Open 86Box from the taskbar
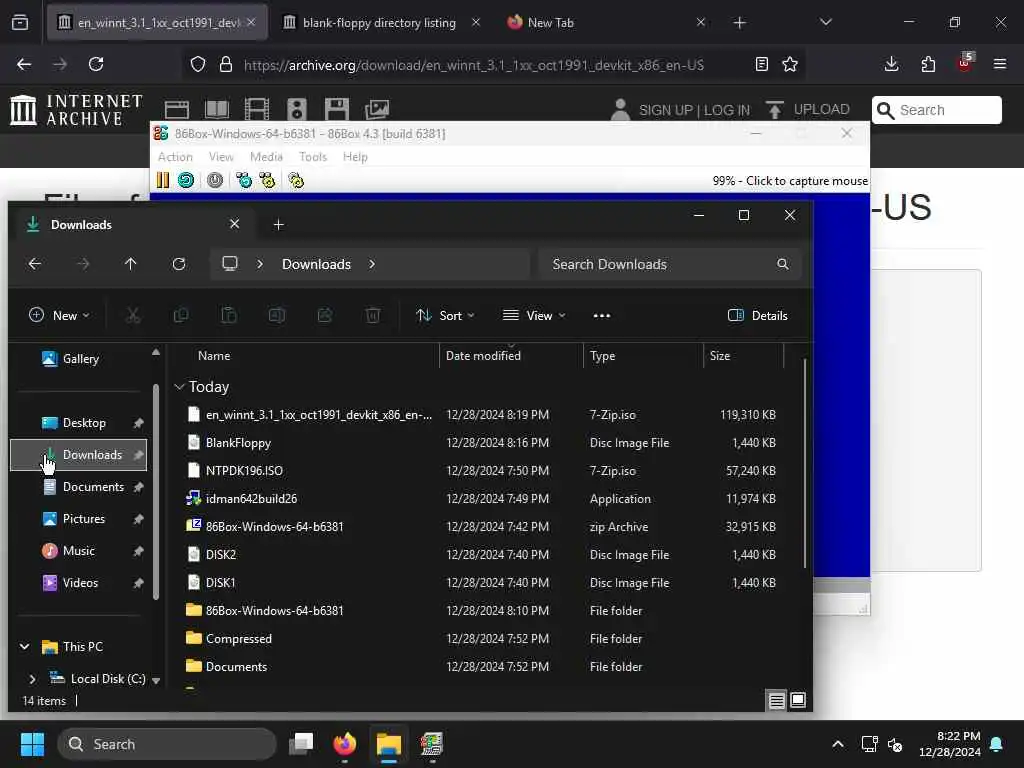Screen dimensions: 1024x768 tap(432, 744)
